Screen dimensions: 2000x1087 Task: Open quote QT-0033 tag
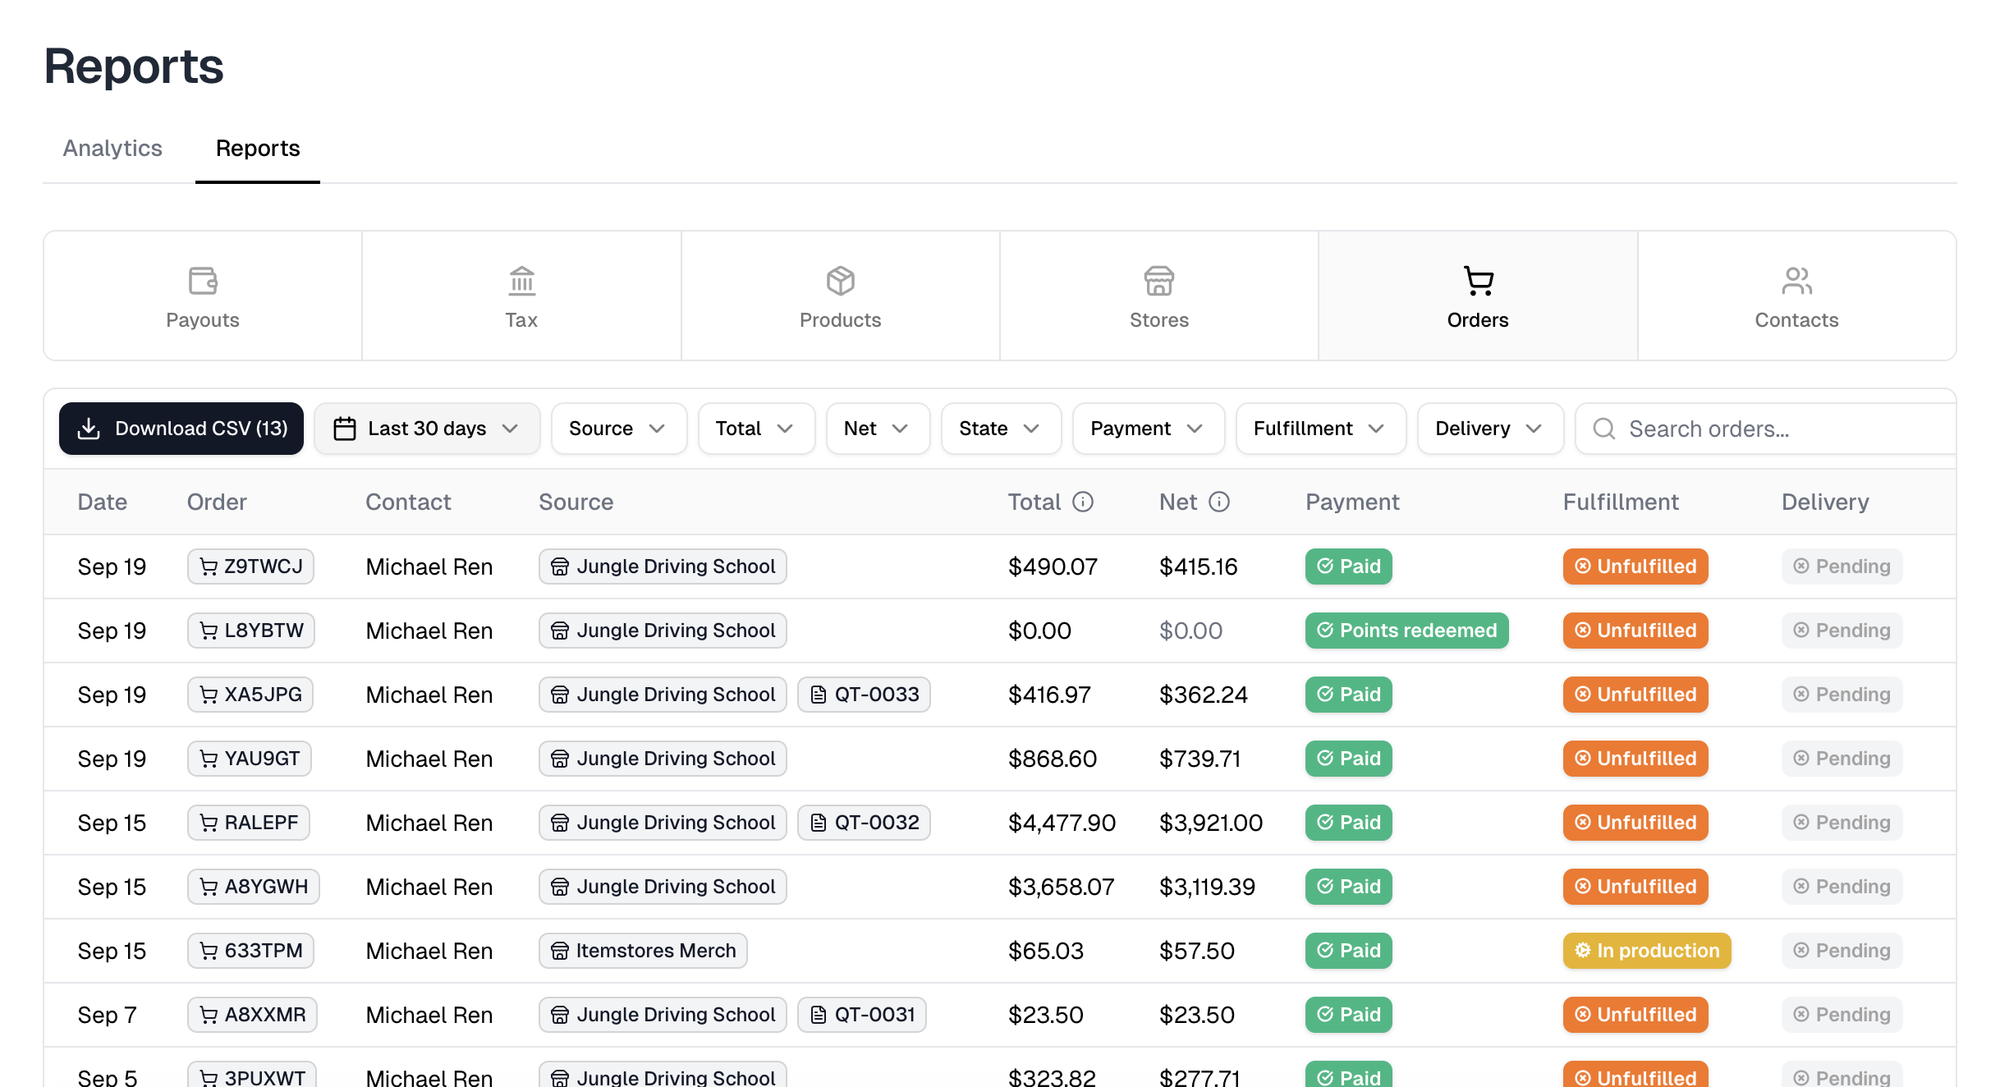click(x=864, y=695)
